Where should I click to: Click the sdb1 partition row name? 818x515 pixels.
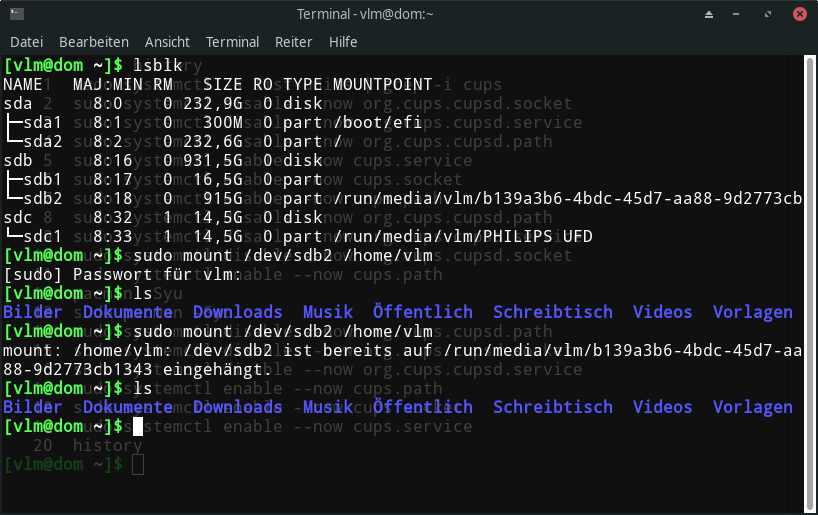pyautogui.click(x=42, y=179)
